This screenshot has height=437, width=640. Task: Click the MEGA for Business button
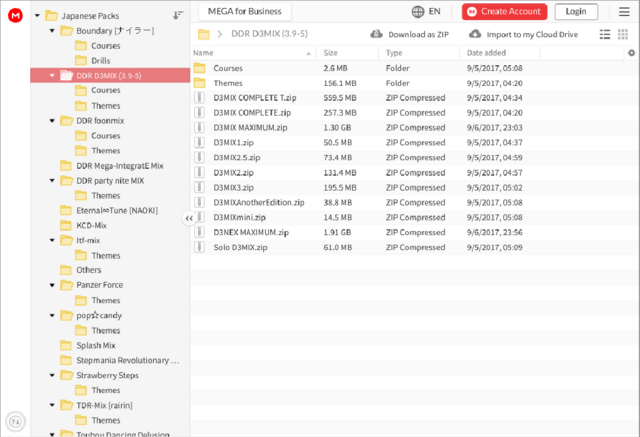pyautogui.click(x=244, y=11)
